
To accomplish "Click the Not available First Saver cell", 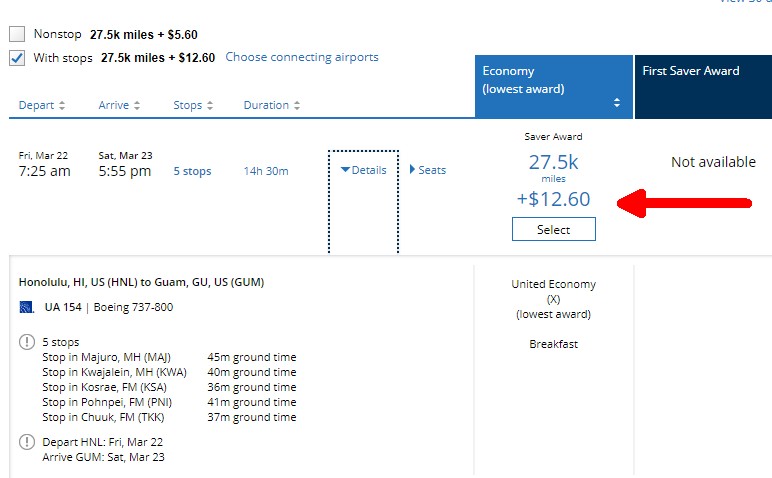I will pos(713,162).
